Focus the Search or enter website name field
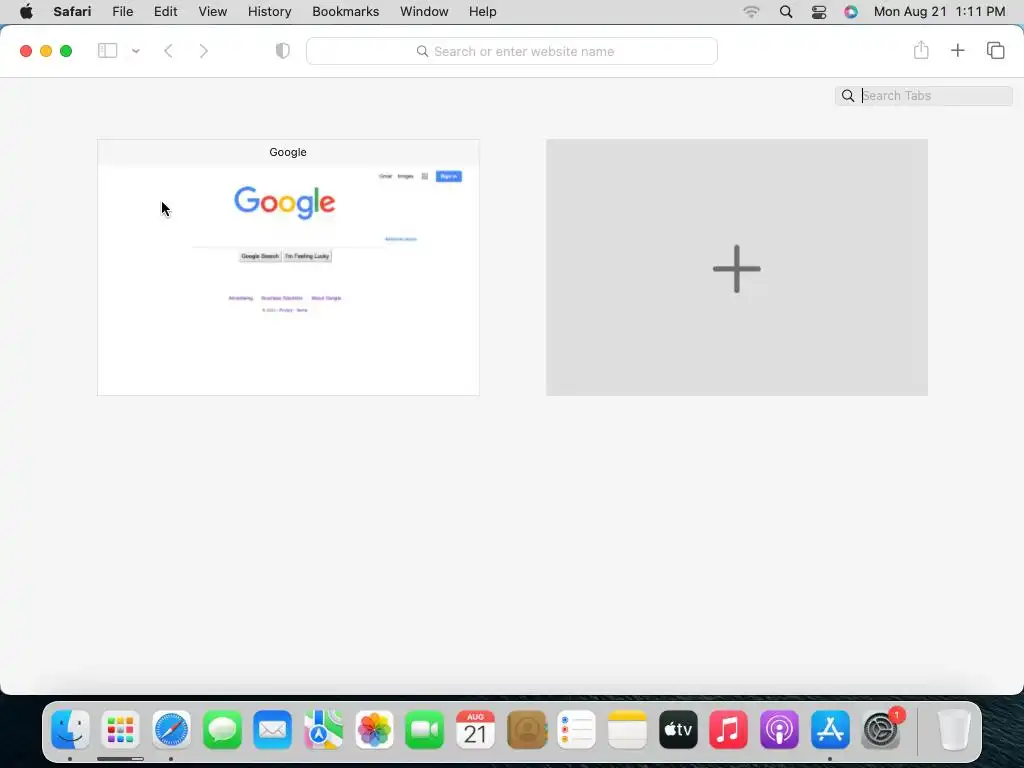This screenshot has width=1024, height=768. point(512,51)
